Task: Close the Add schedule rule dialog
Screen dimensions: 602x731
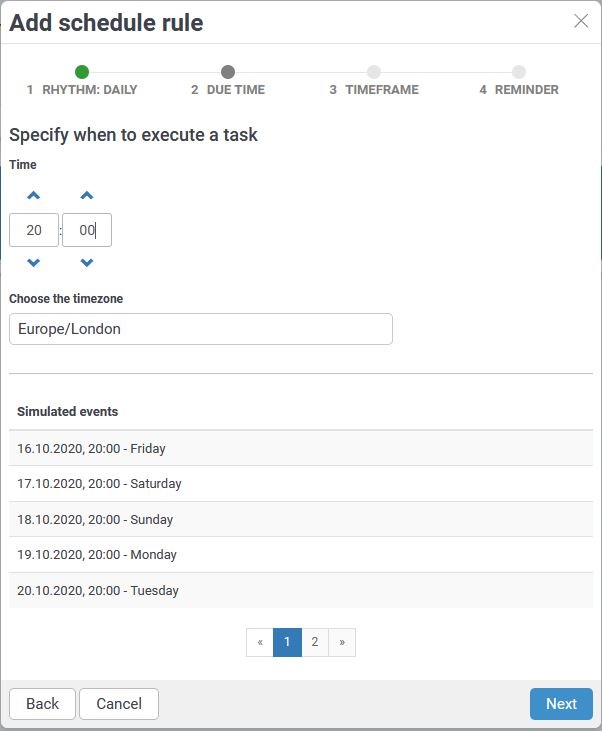Action: pyautogui.click(x=581, y=21)
